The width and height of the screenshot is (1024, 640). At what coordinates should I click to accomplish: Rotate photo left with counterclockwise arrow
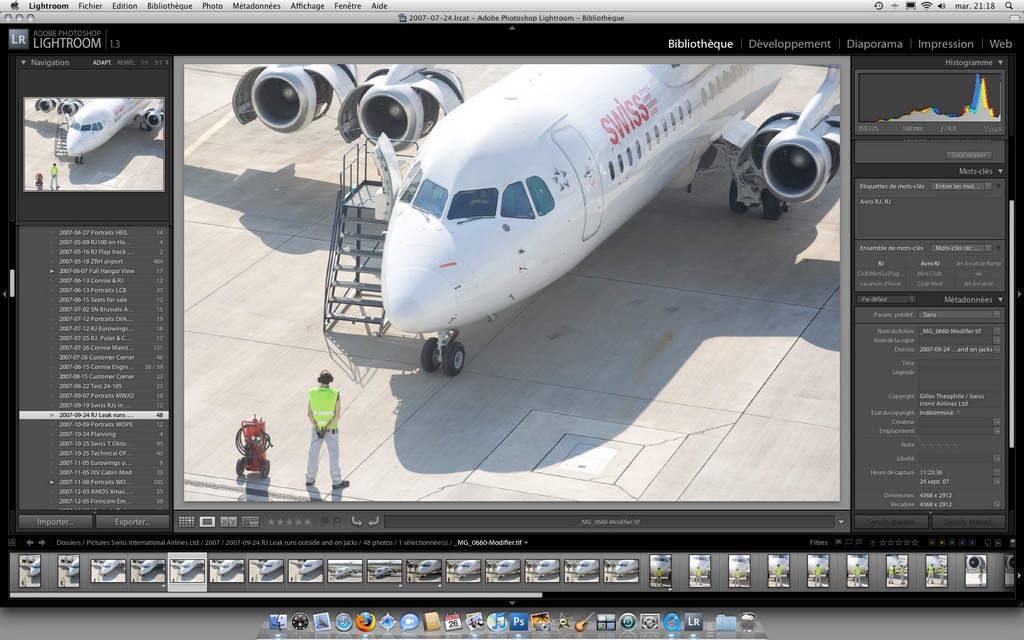[357, 521]
